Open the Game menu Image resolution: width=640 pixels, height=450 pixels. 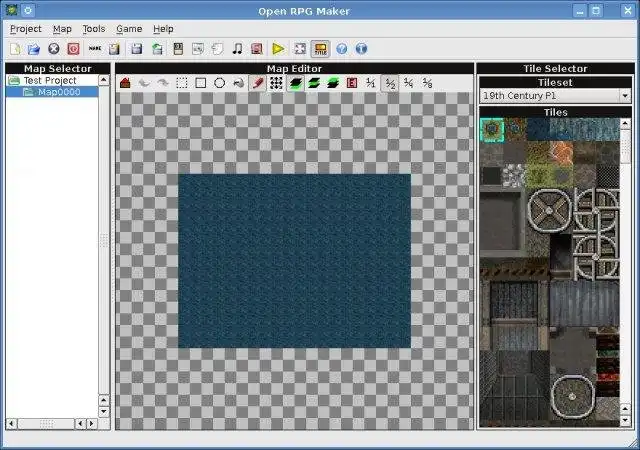[128, 29]
